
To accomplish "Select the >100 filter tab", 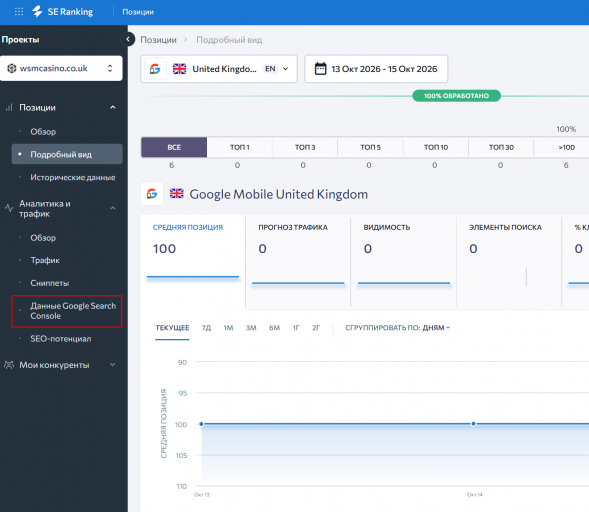I will (562, 147).
